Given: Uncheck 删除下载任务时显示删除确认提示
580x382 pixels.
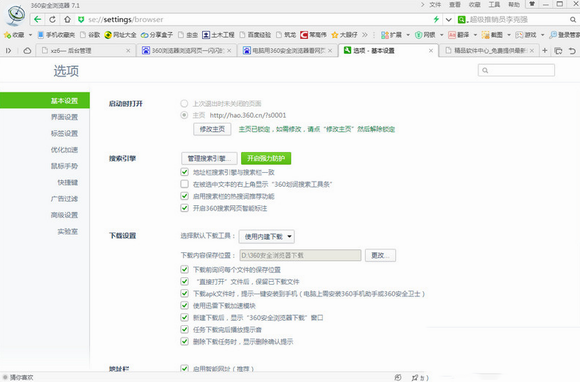Looking at the screenshot, I should point(185,341).
